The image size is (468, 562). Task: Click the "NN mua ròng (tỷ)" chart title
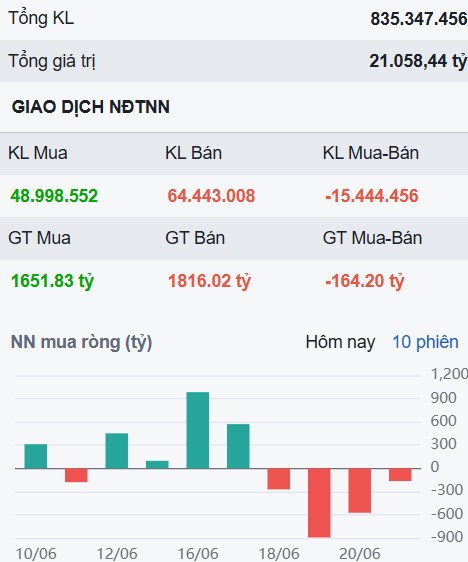point(82,342)
